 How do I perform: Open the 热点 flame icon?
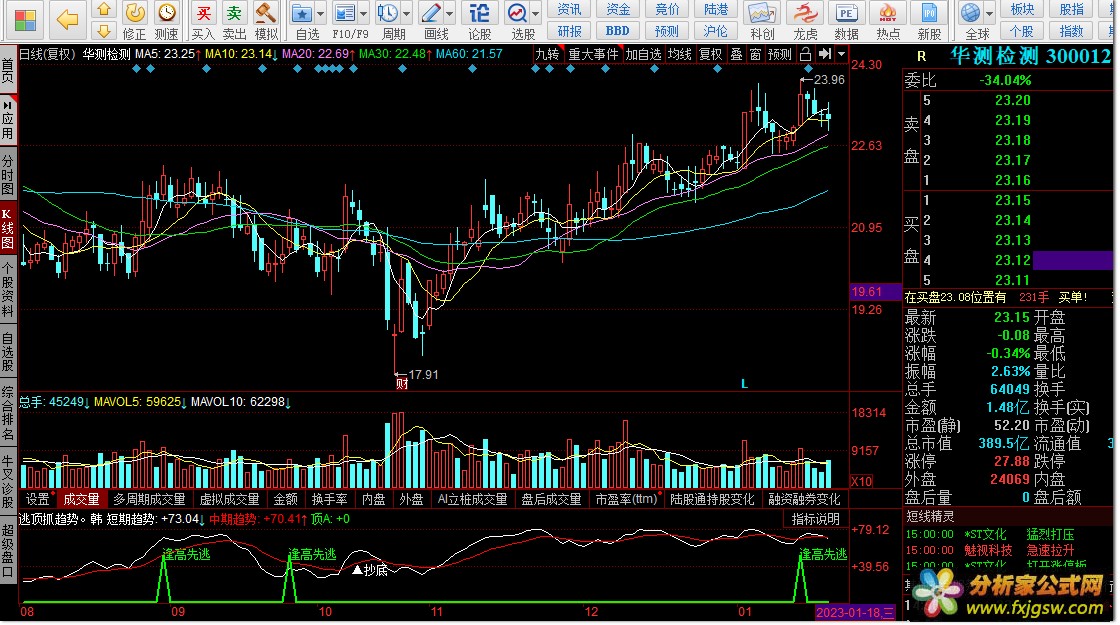coord(888,13)
